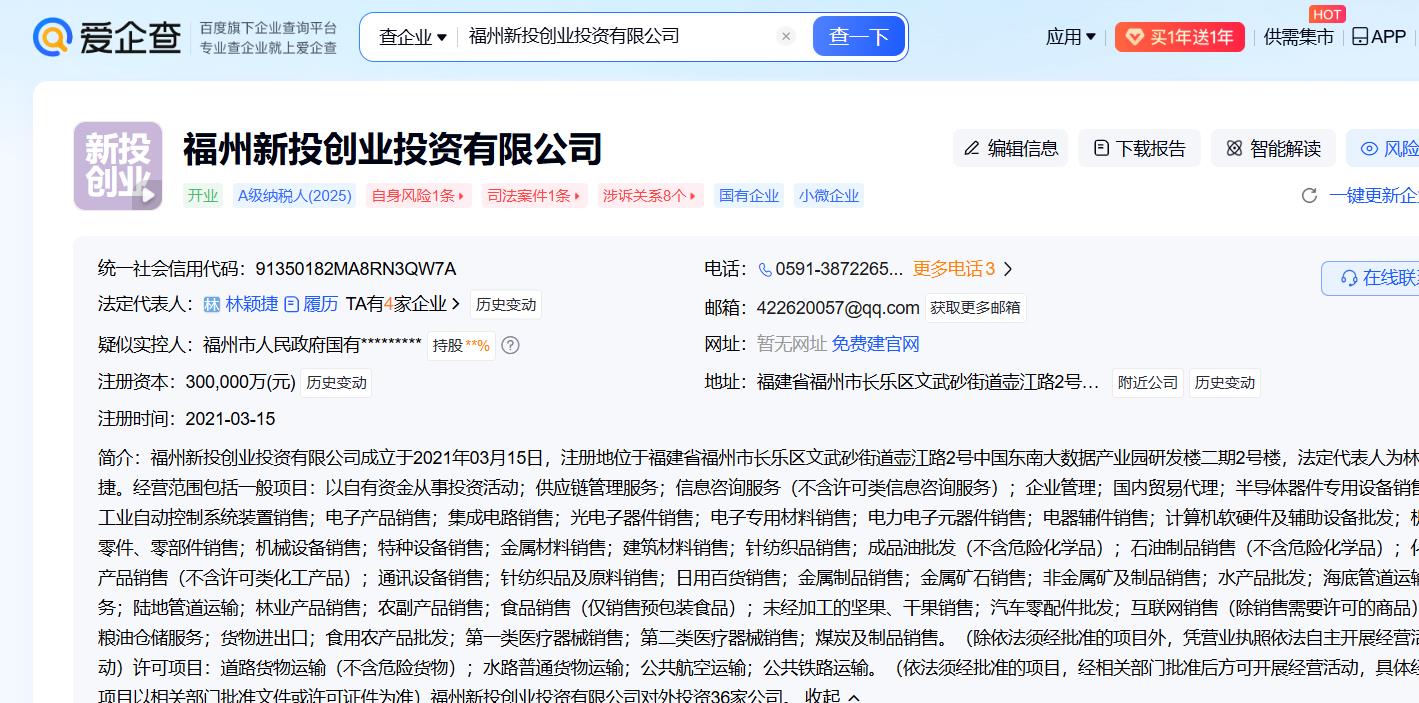Image resolution: width=1419 pixels, height=703 pixels.
Task: Click the registered capital 300,000万(元) value
Action: [x=240, y=382]
